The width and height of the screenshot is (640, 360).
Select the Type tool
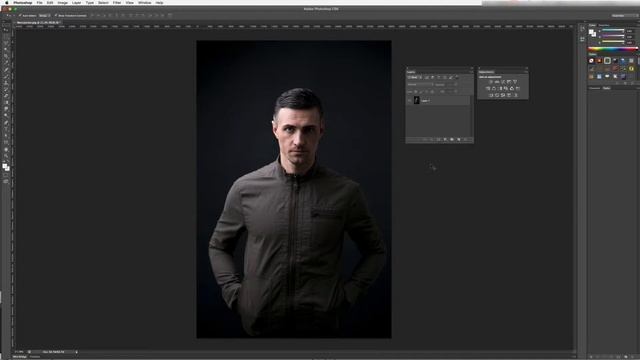(x=6, y=129)
